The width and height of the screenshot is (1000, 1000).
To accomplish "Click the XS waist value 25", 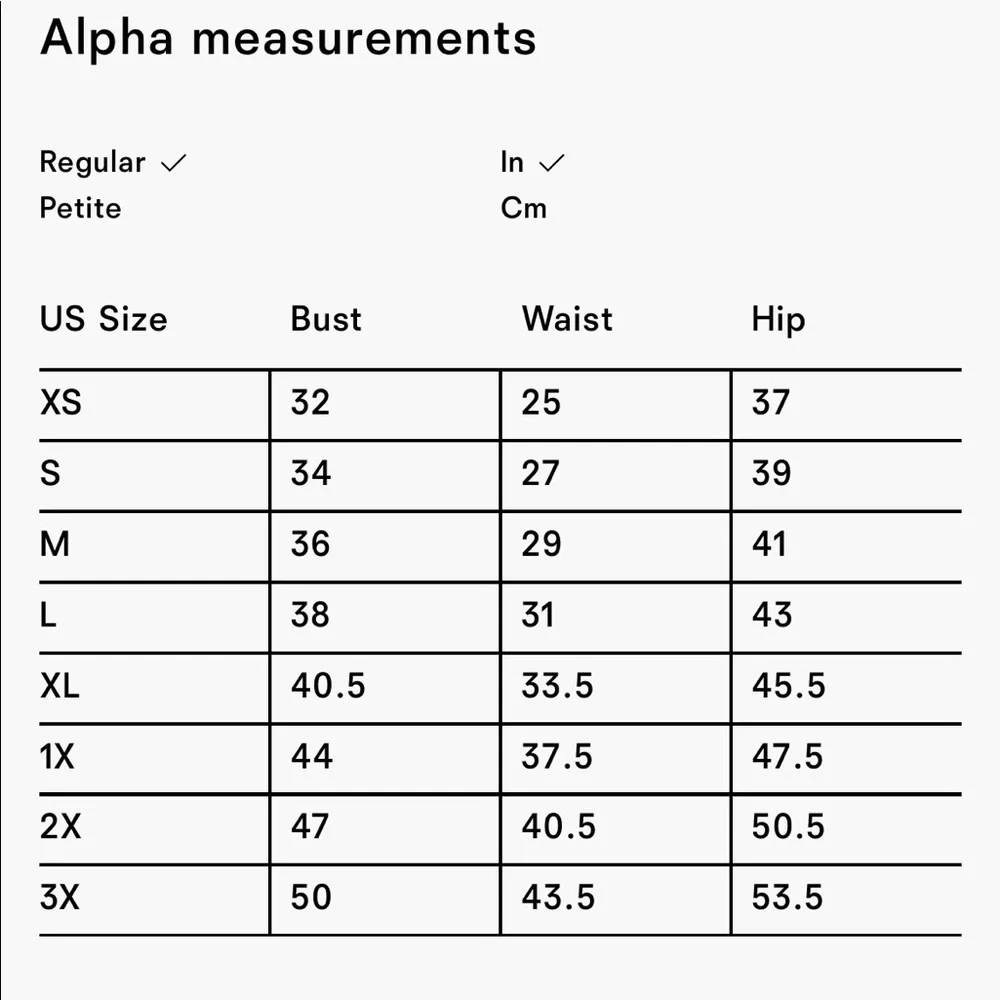I will (541, 402).
